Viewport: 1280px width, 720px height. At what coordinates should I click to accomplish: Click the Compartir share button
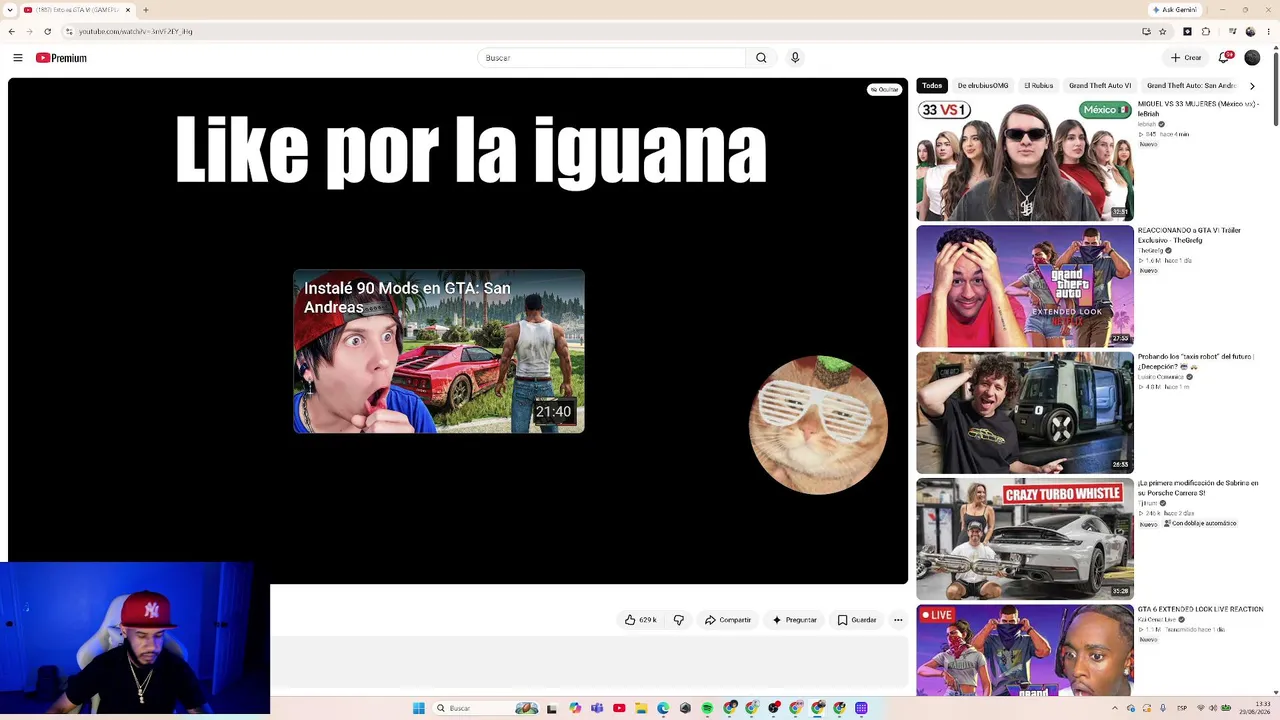coord(728,620)
